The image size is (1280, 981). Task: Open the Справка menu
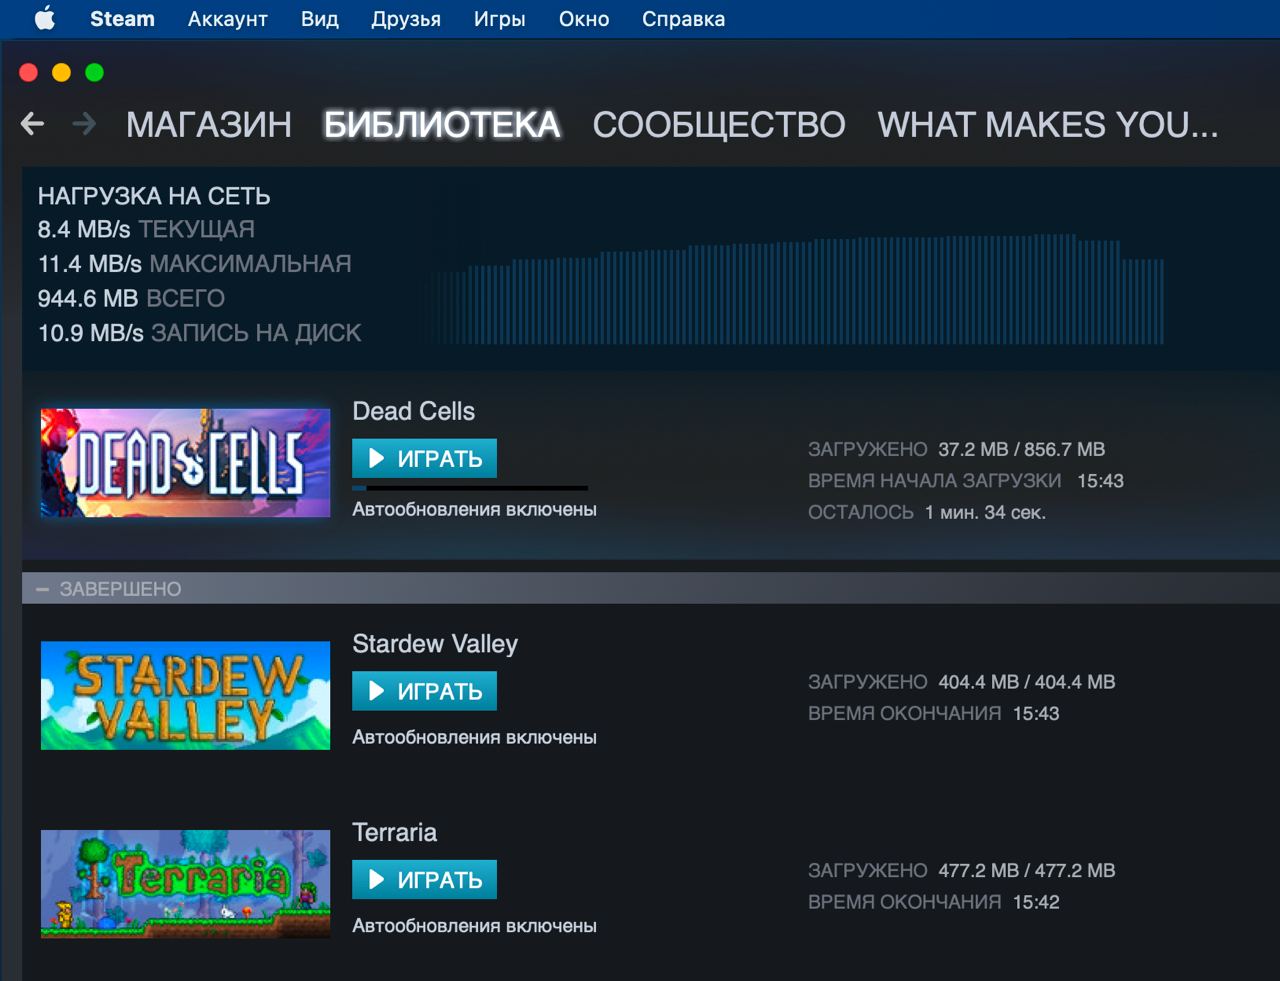point(684,19)
